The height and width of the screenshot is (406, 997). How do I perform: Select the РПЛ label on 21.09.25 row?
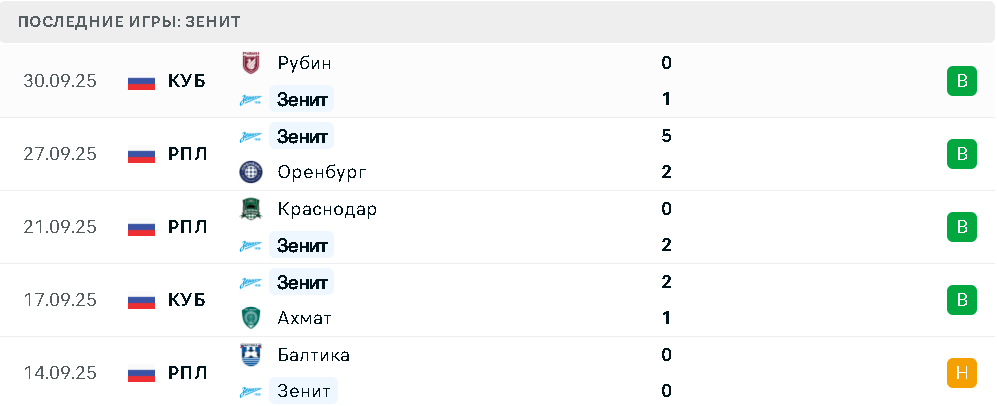[187, 227]
